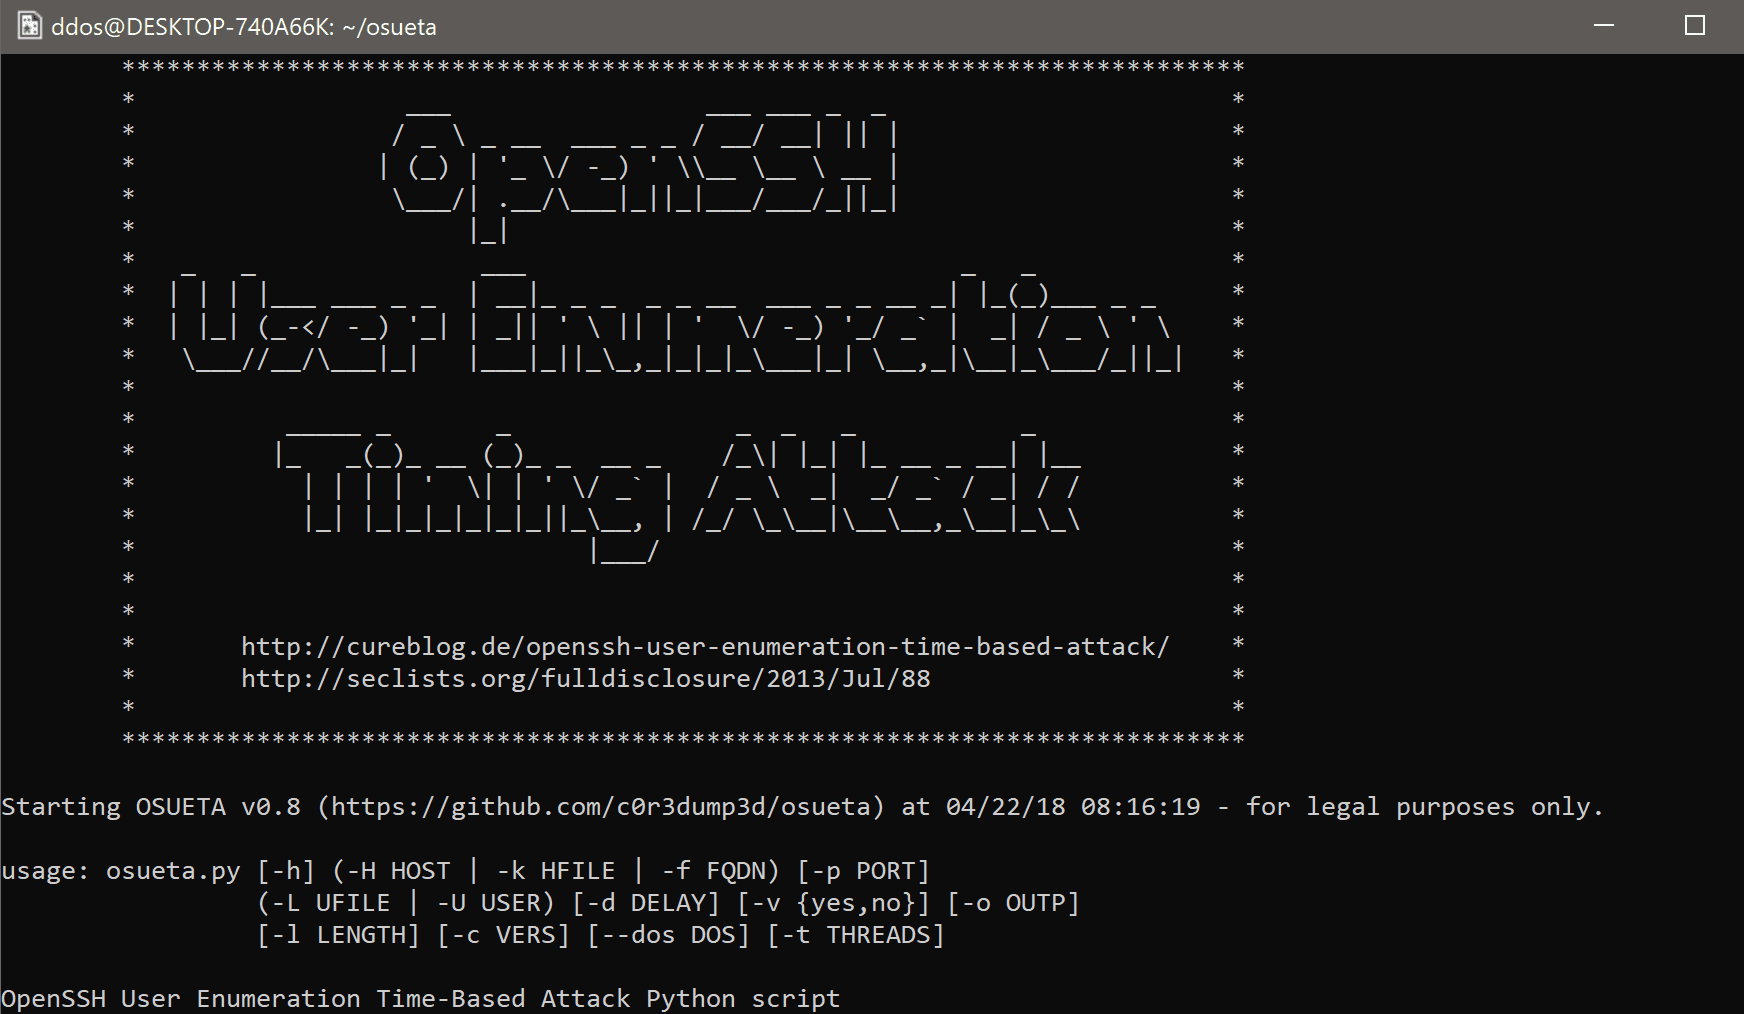
Task: Click 'for legal purposes only.' text
Action: pyautogui.click(x=1425, y=807)
